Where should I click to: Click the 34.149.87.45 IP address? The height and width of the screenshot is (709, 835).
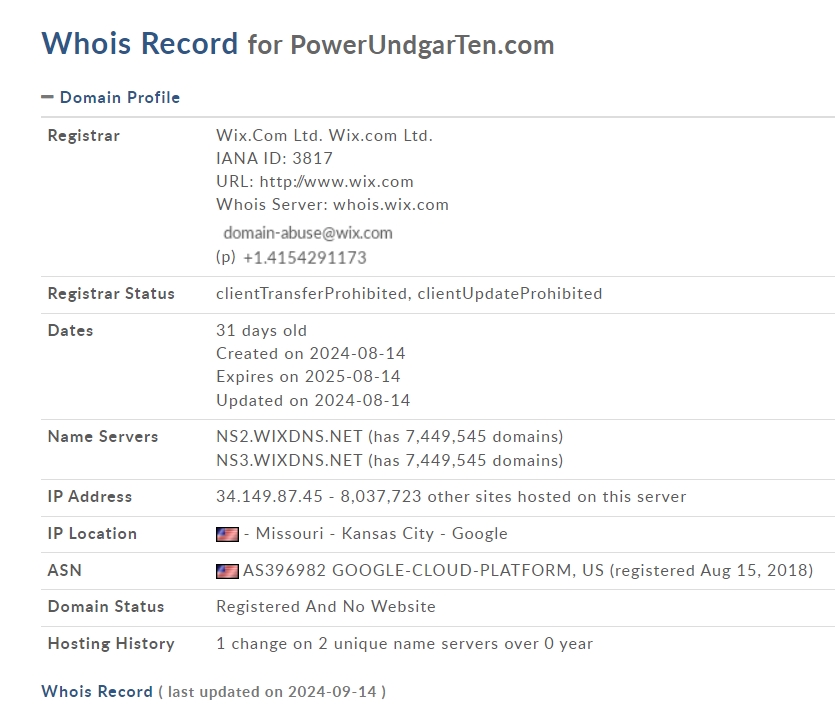click(x=269, y=496)
